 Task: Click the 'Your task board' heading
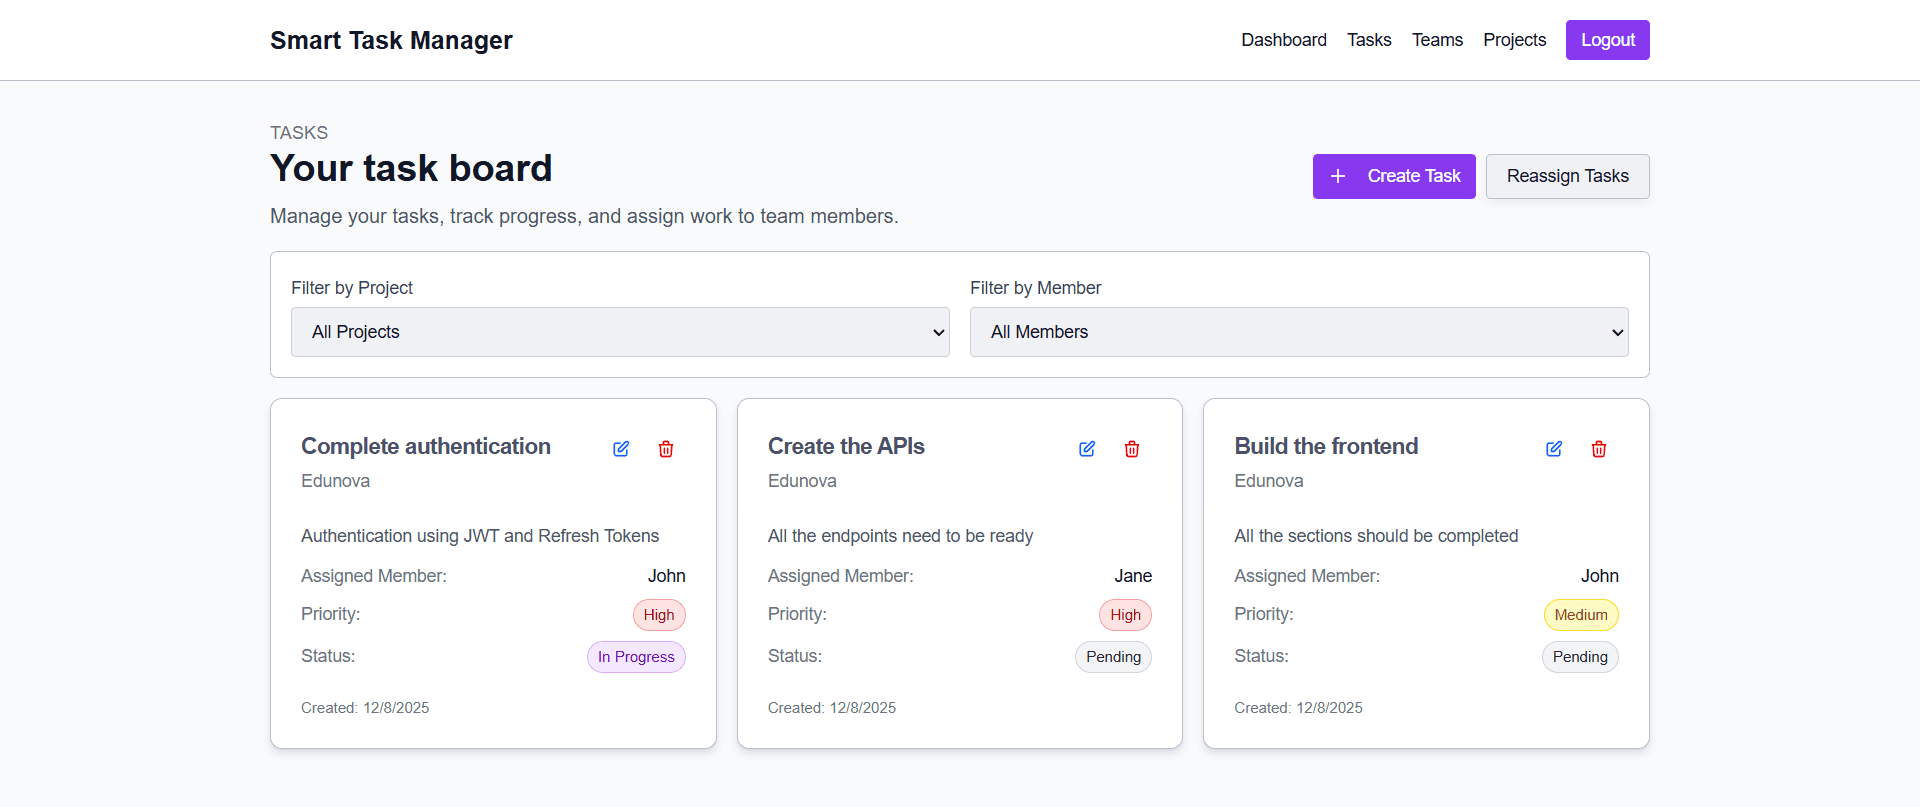[411, 168]
